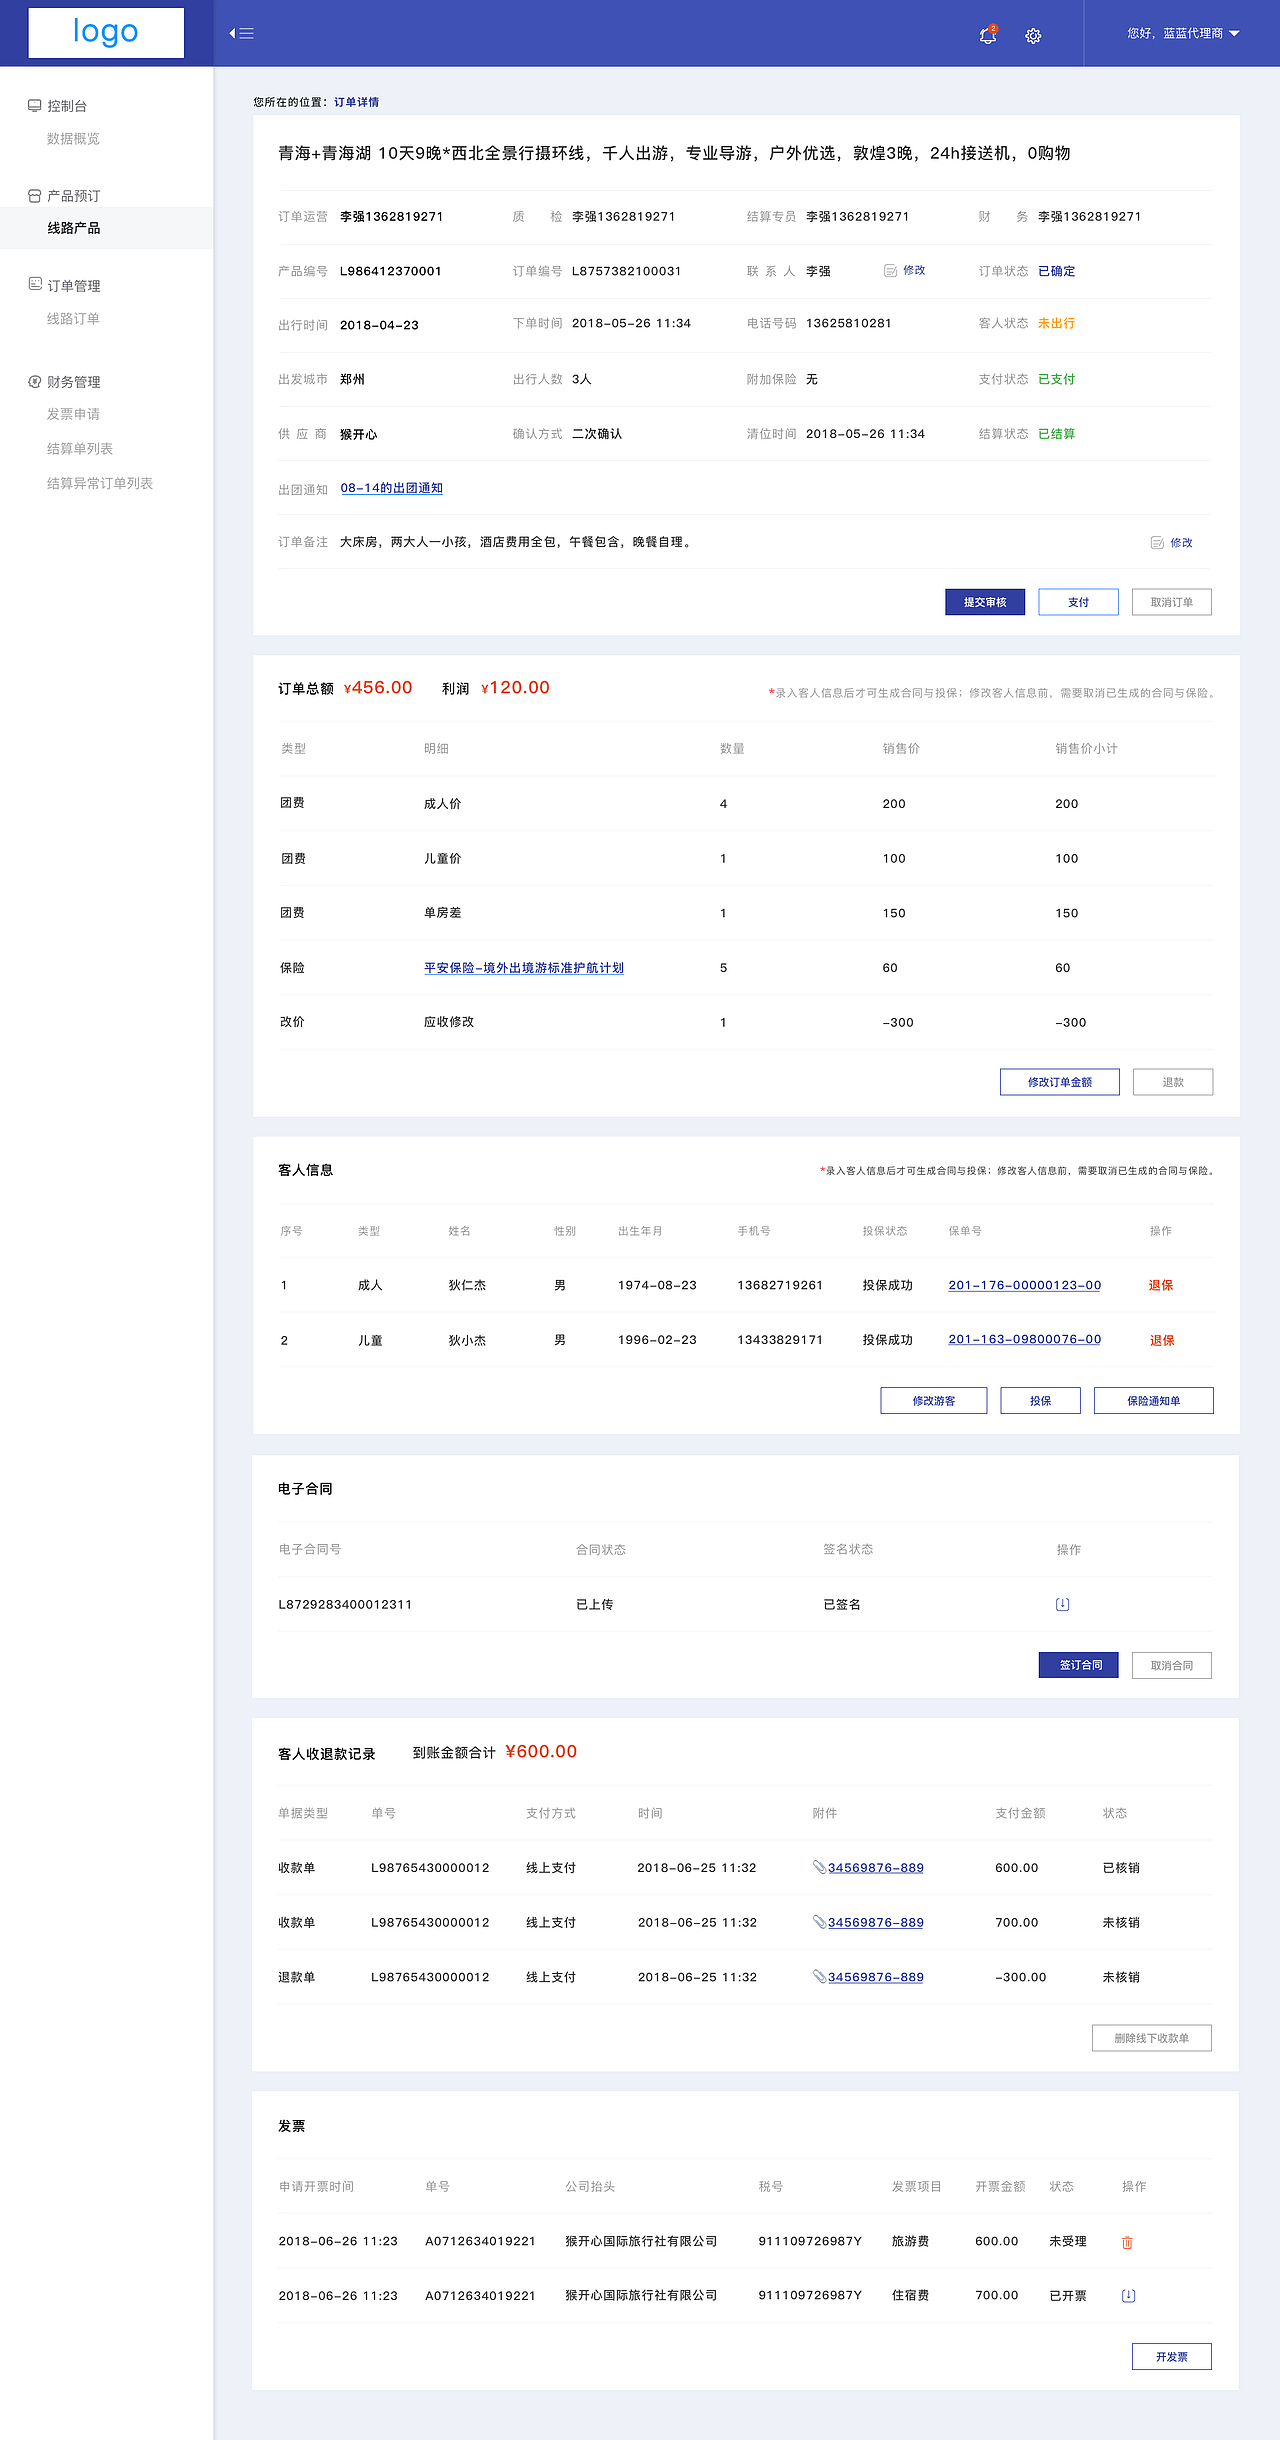Screen dimensions: 1280x2440
Task: Click the 投保 button
Action: pos(1041,1400)
